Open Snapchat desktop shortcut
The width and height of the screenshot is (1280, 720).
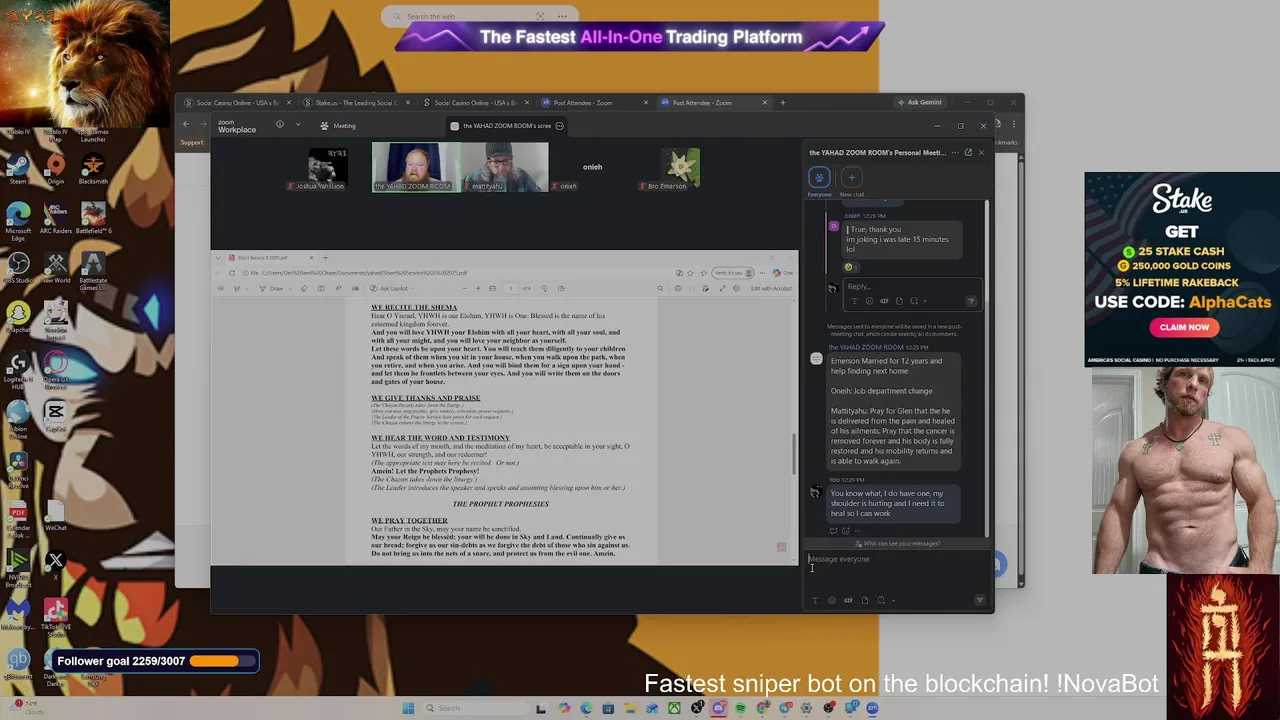[18, 319]
